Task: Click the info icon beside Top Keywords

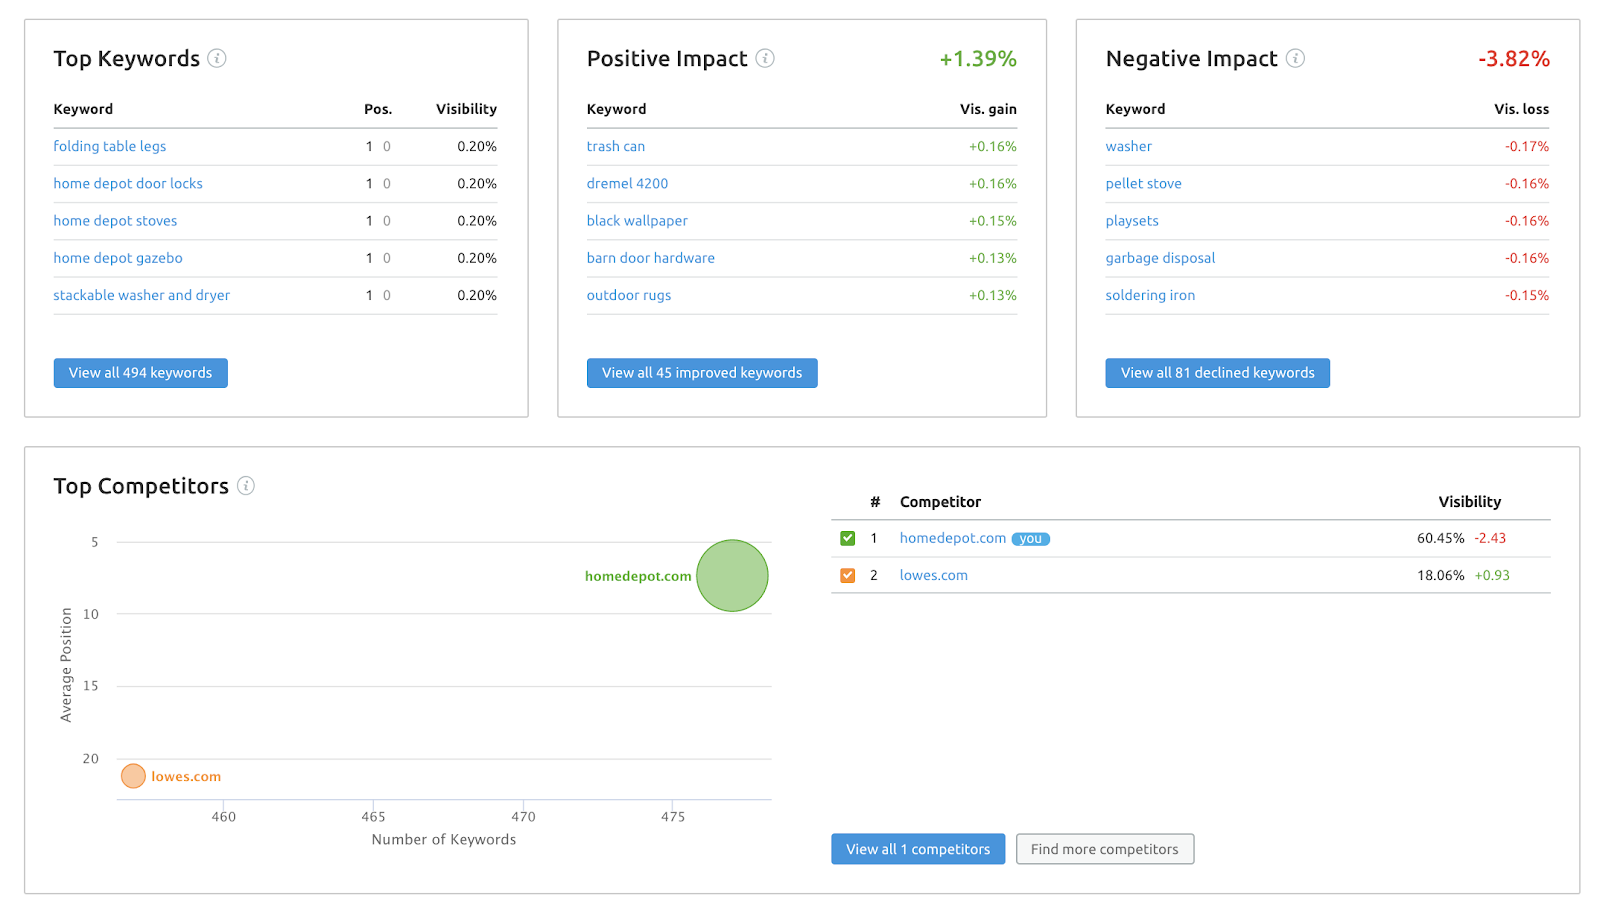Action: (216, 59)
